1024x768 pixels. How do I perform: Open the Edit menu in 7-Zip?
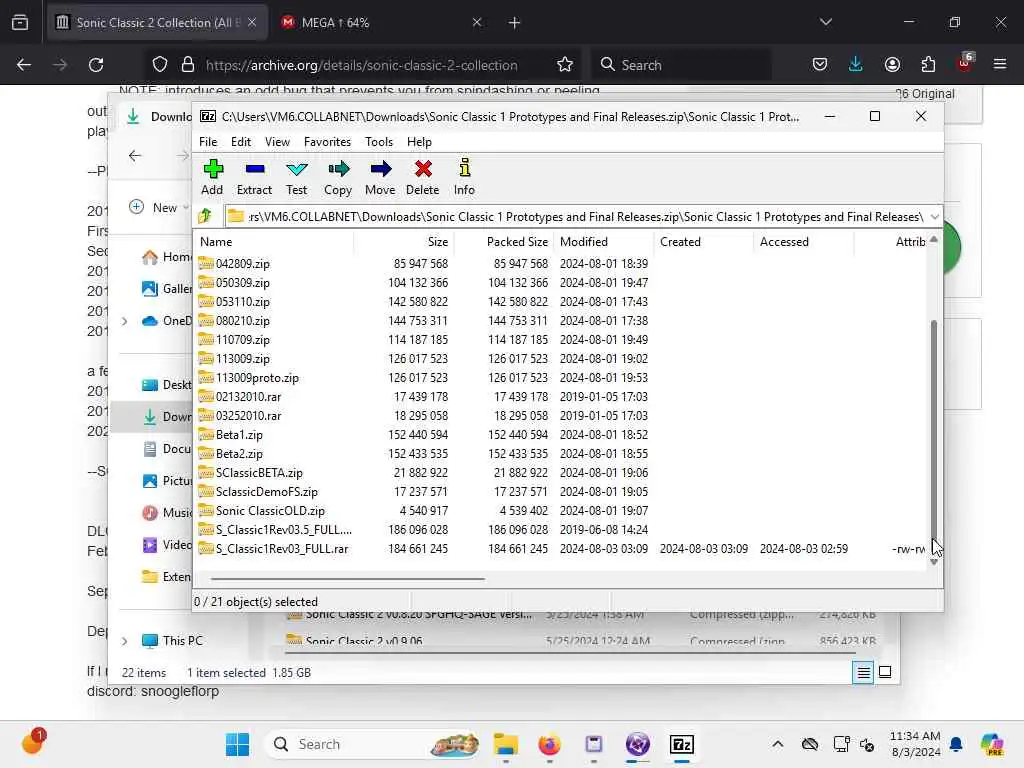coord(240,142)
